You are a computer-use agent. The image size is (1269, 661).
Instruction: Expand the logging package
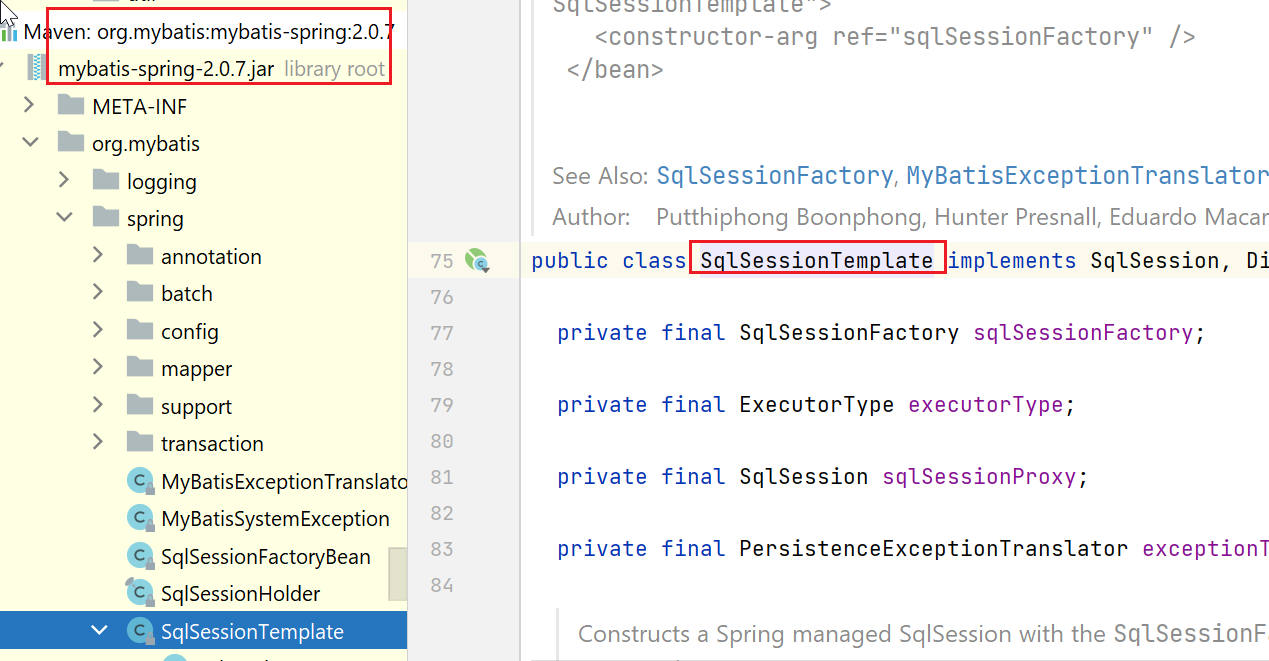(64, 180)
